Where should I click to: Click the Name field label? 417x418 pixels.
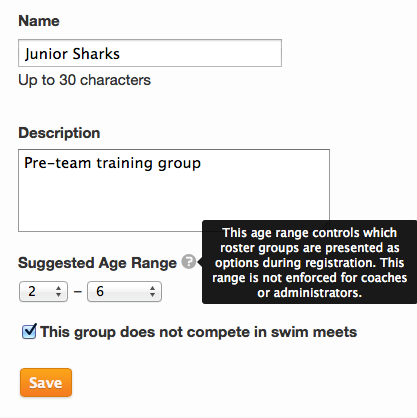point(39,21)
